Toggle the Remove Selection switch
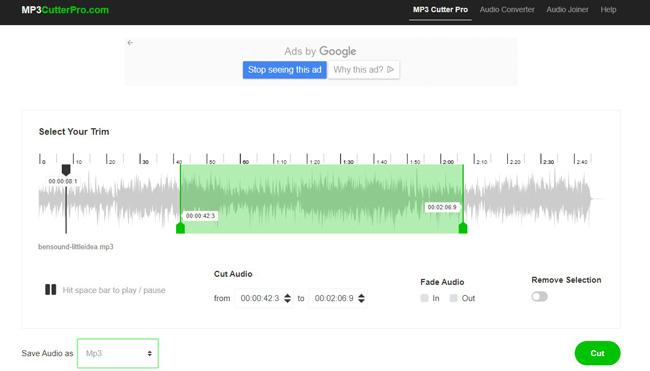 click(539, 296)
